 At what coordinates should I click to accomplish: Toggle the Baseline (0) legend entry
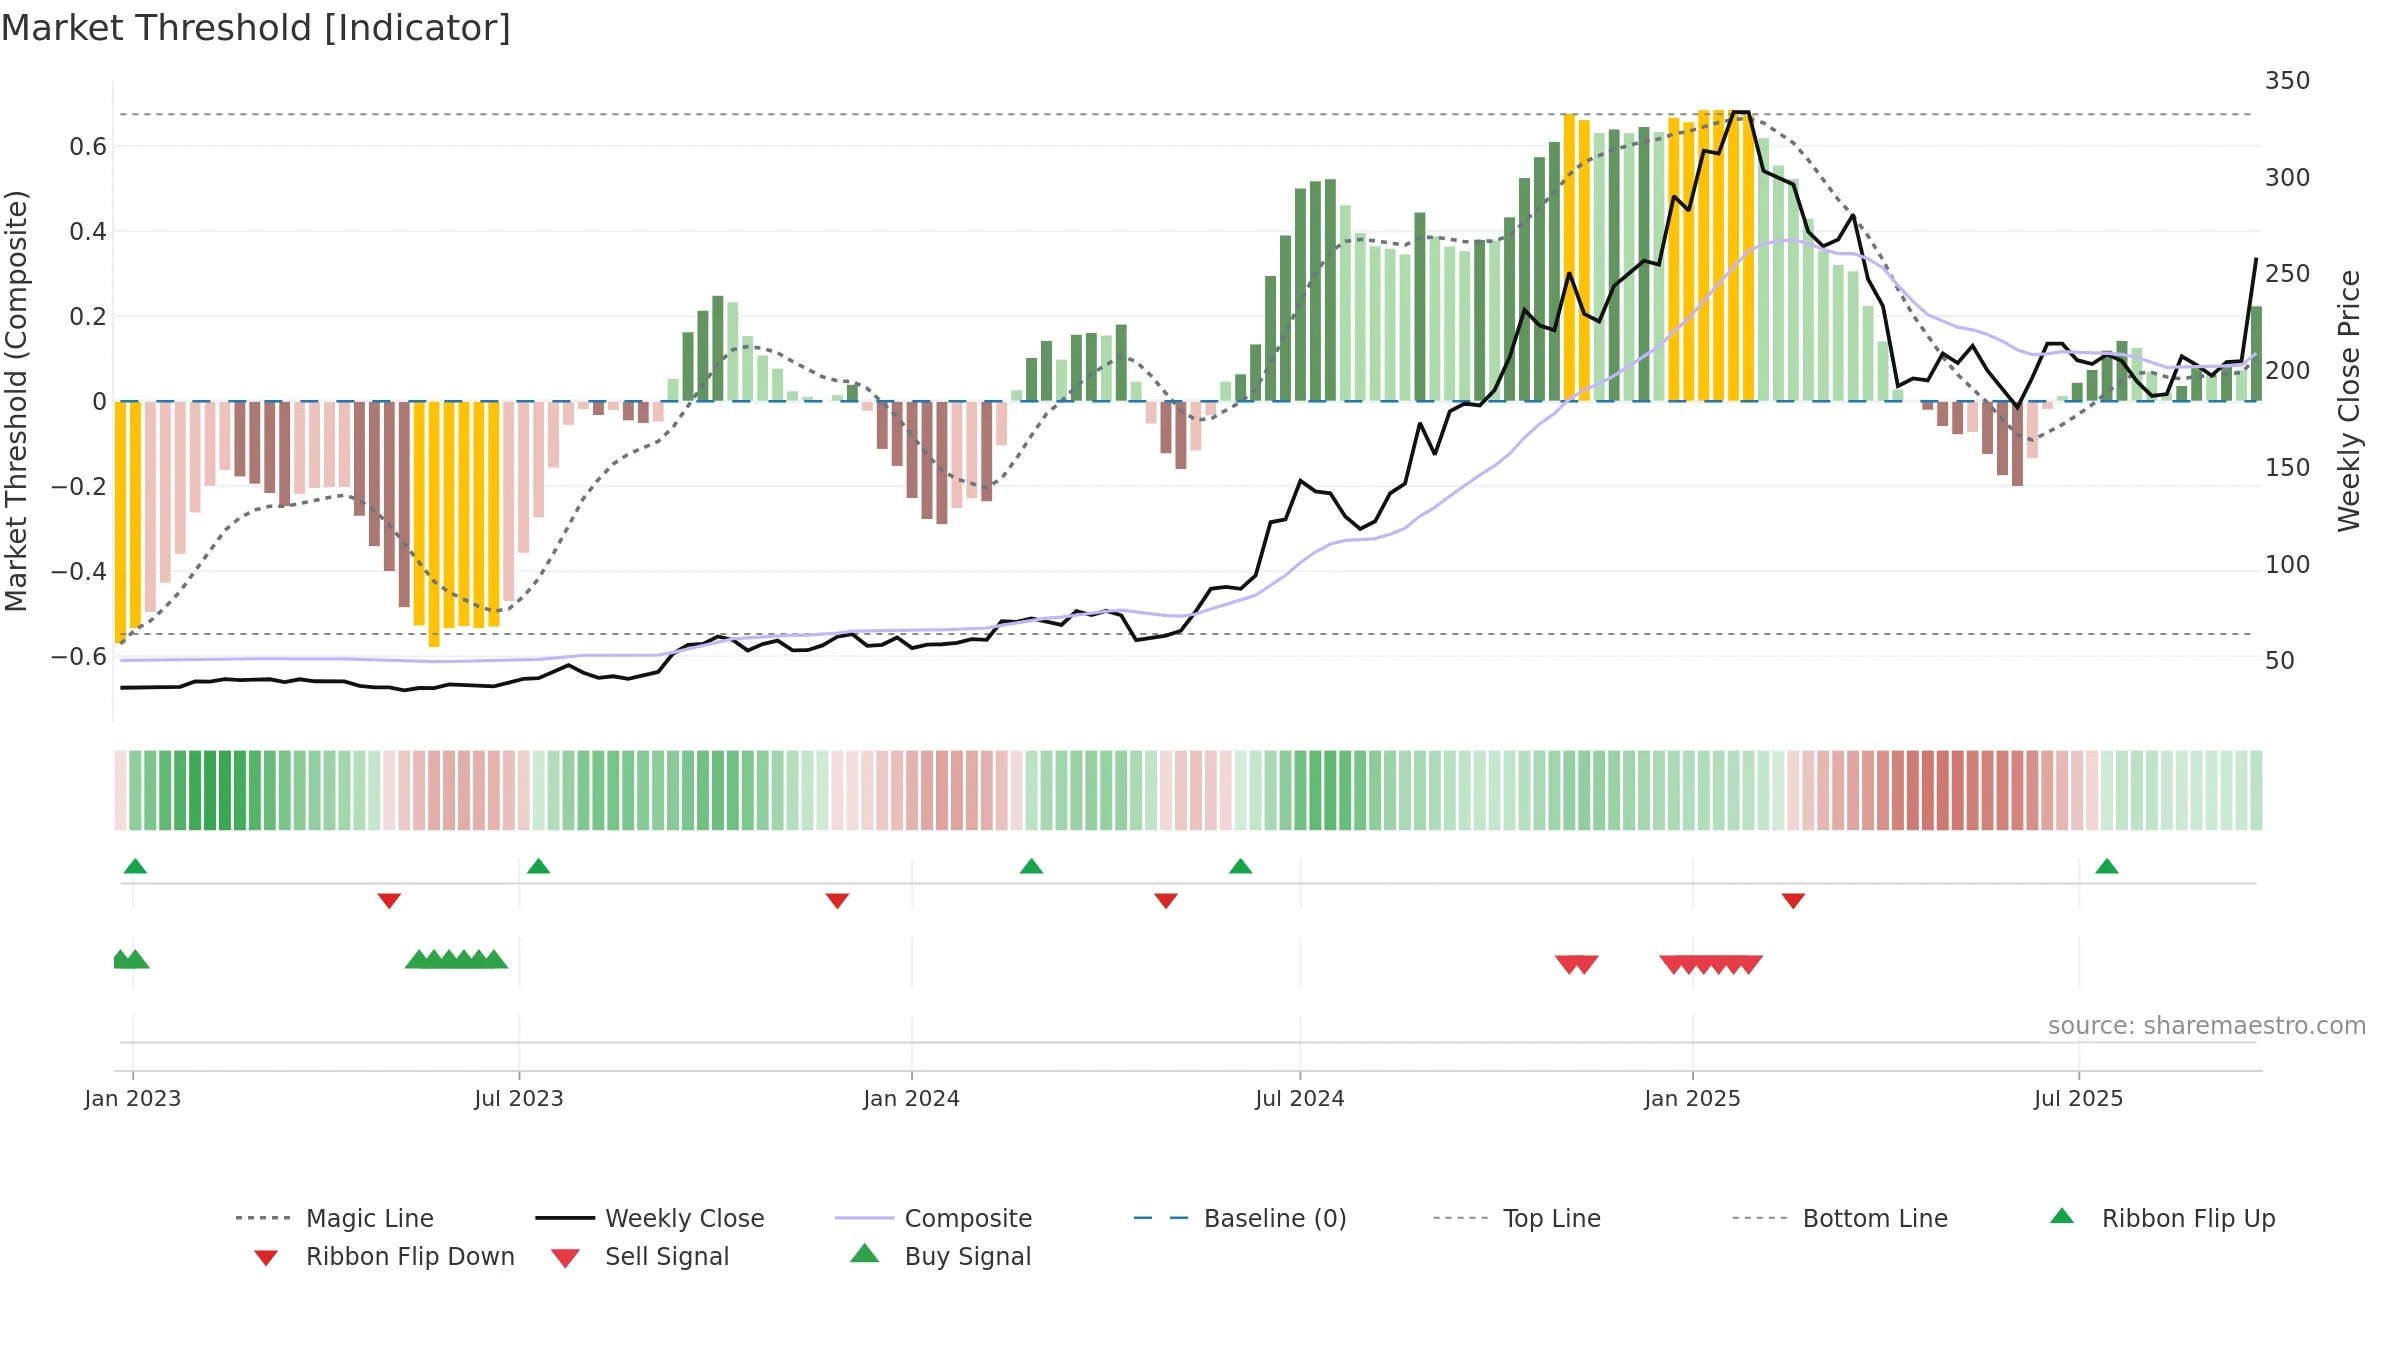[1240, 1218]
